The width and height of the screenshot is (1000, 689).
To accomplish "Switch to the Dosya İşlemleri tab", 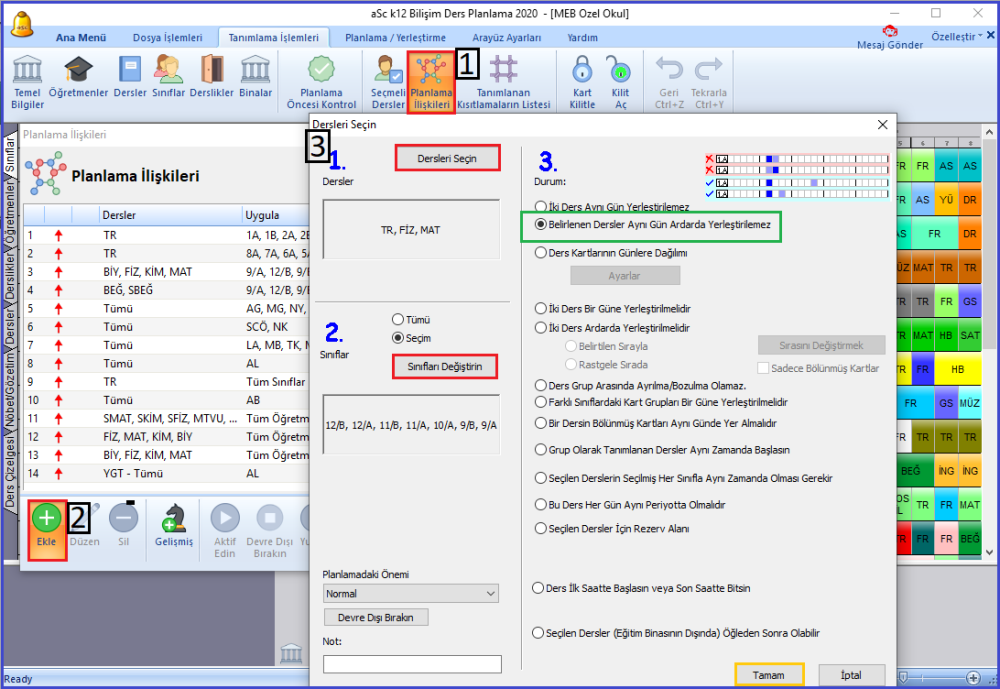I will point(167,38).
